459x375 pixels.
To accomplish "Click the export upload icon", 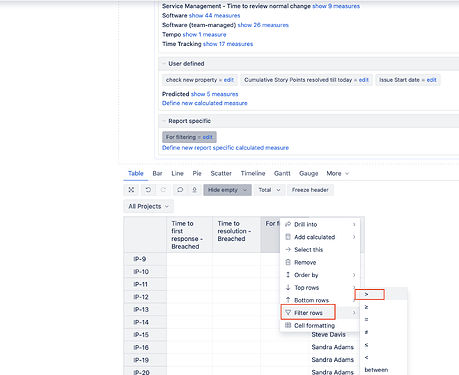I will pos(194,190).
